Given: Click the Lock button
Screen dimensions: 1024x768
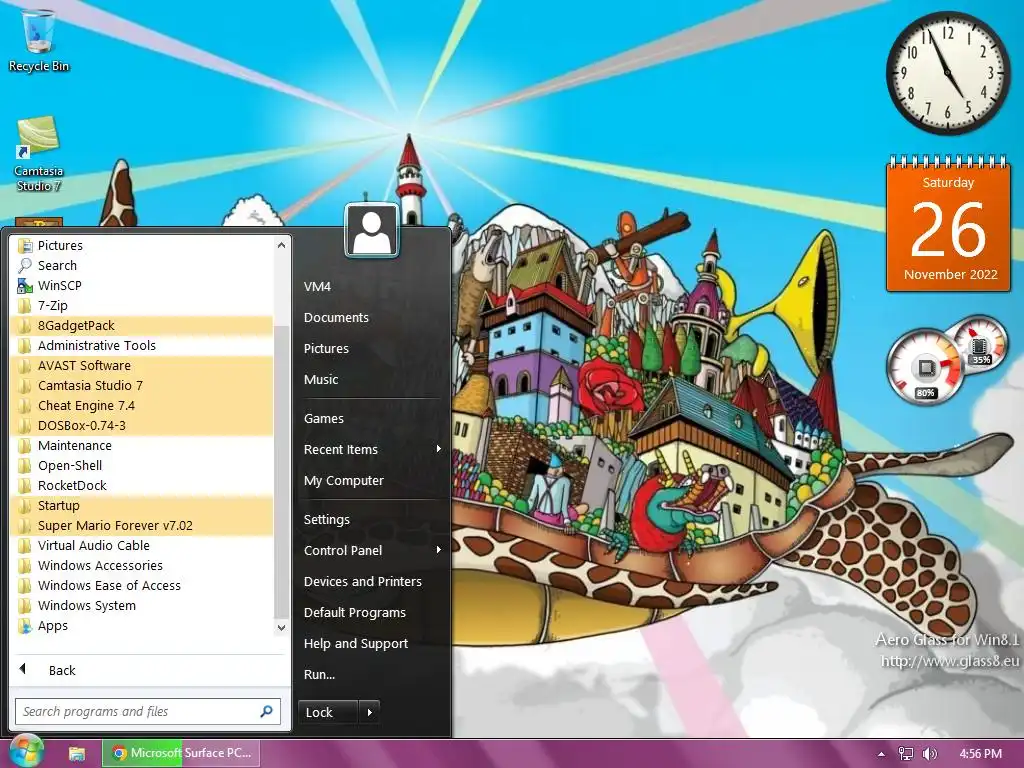Looking at the screenshot, I should tap(327, 712).
